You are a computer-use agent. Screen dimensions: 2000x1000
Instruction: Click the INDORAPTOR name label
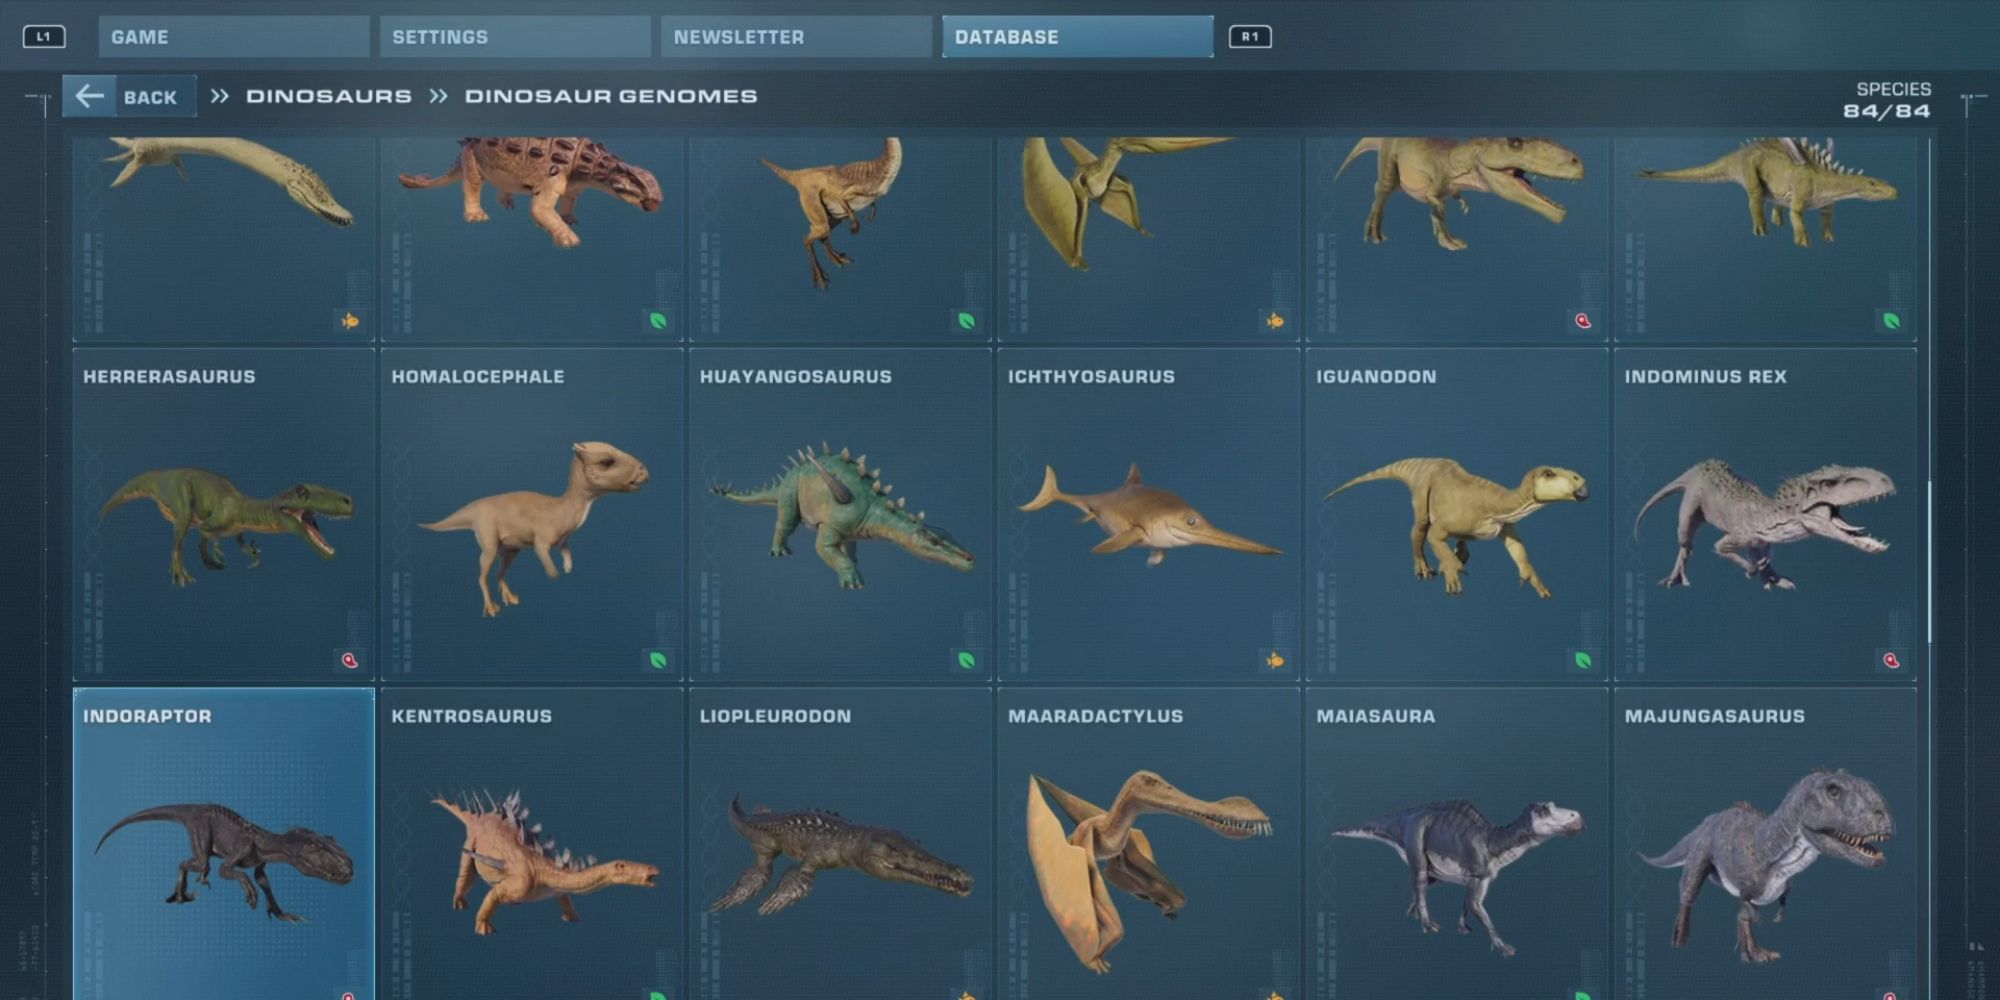(147, 716)
